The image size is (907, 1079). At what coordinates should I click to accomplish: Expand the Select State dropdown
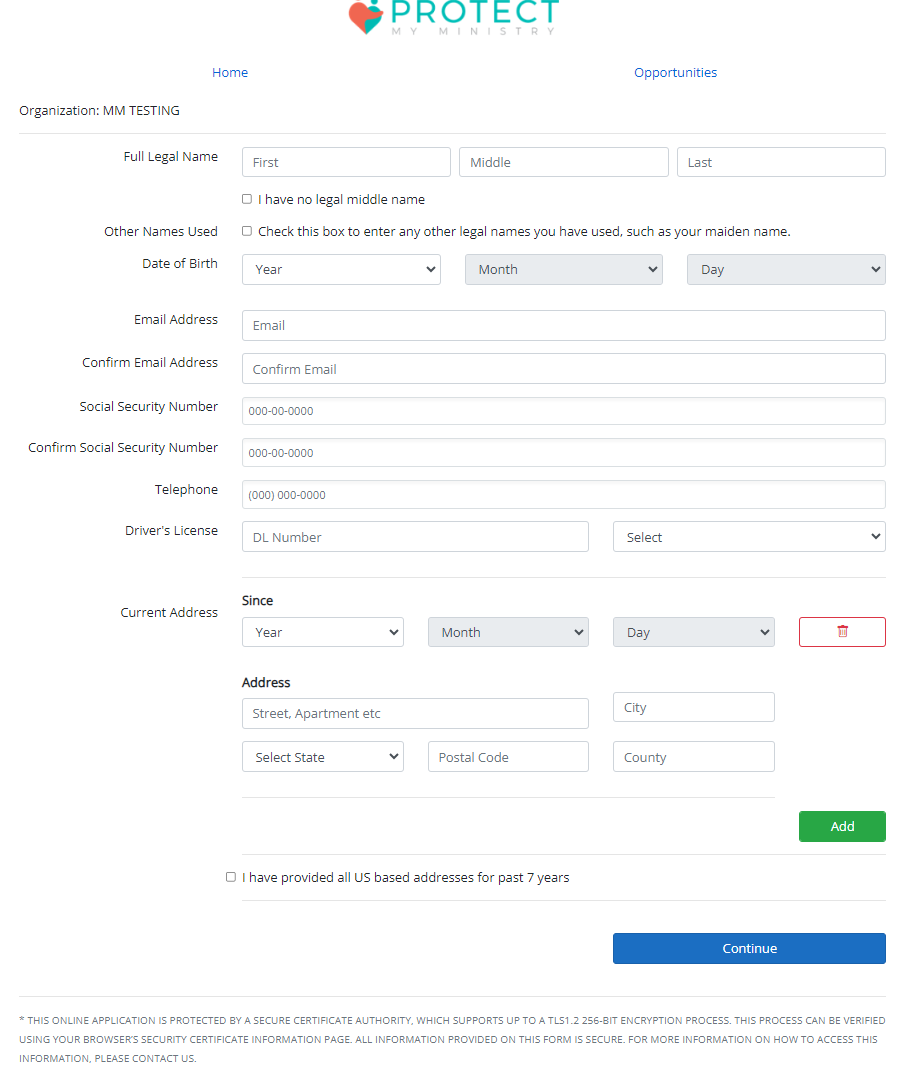coord(322,757)
